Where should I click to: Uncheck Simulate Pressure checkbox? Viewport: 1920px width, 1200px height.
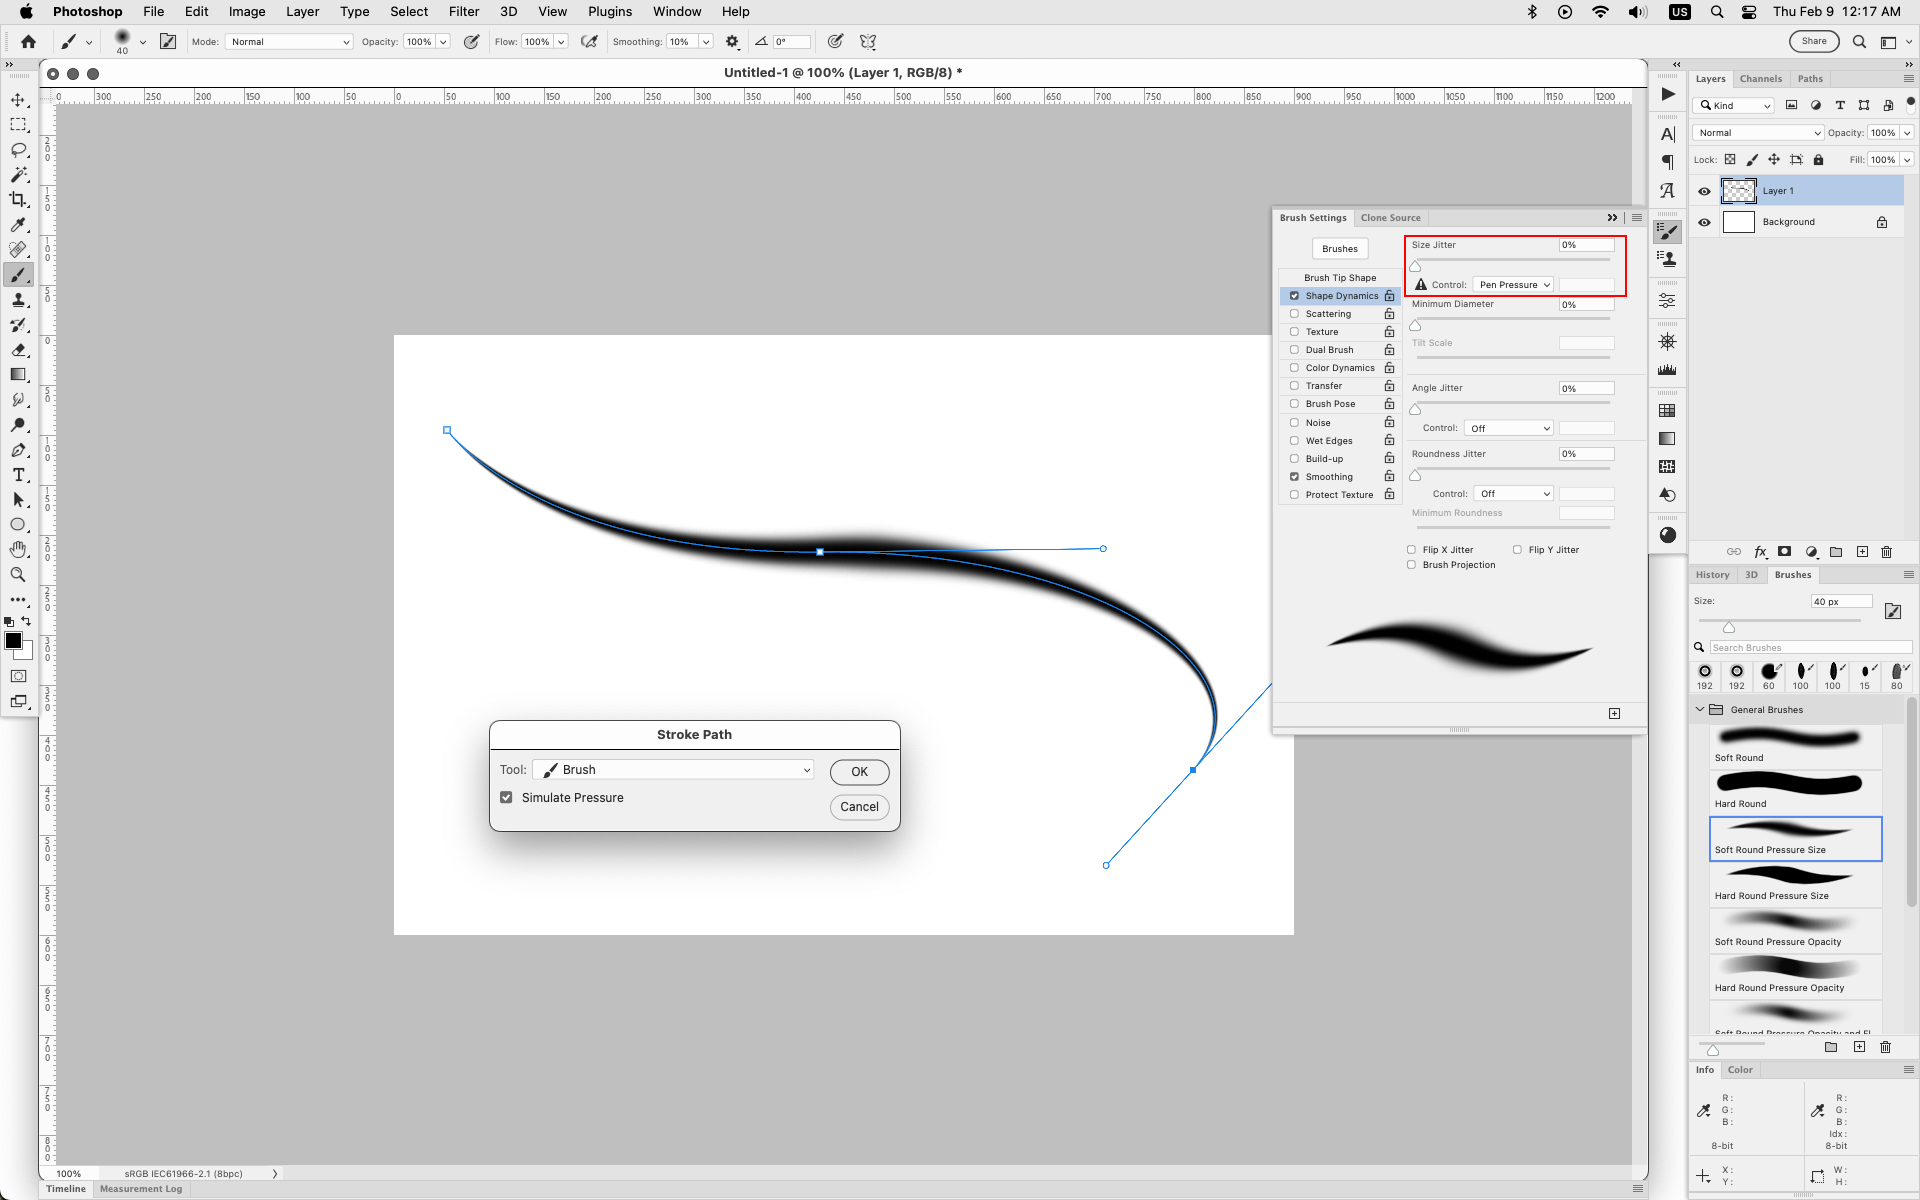pyautogui.click(x=506, y=797)
